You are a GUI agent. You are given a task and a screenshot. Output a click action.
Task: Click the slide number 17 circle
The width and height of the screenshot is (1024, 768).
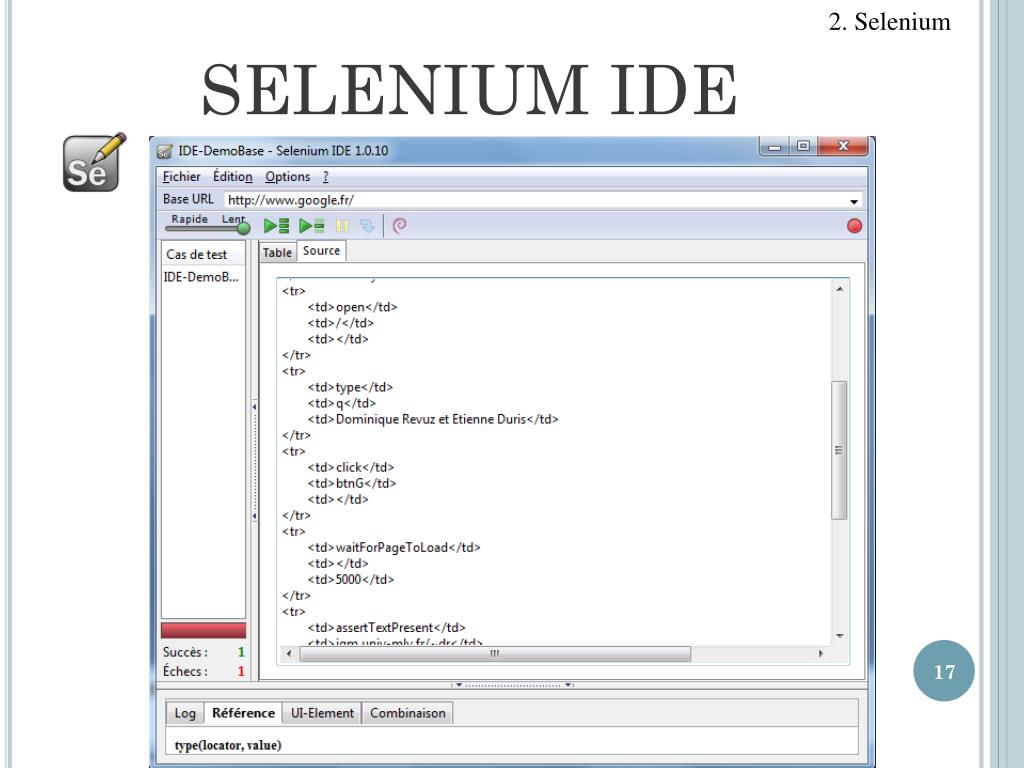[x=944, y=671]
